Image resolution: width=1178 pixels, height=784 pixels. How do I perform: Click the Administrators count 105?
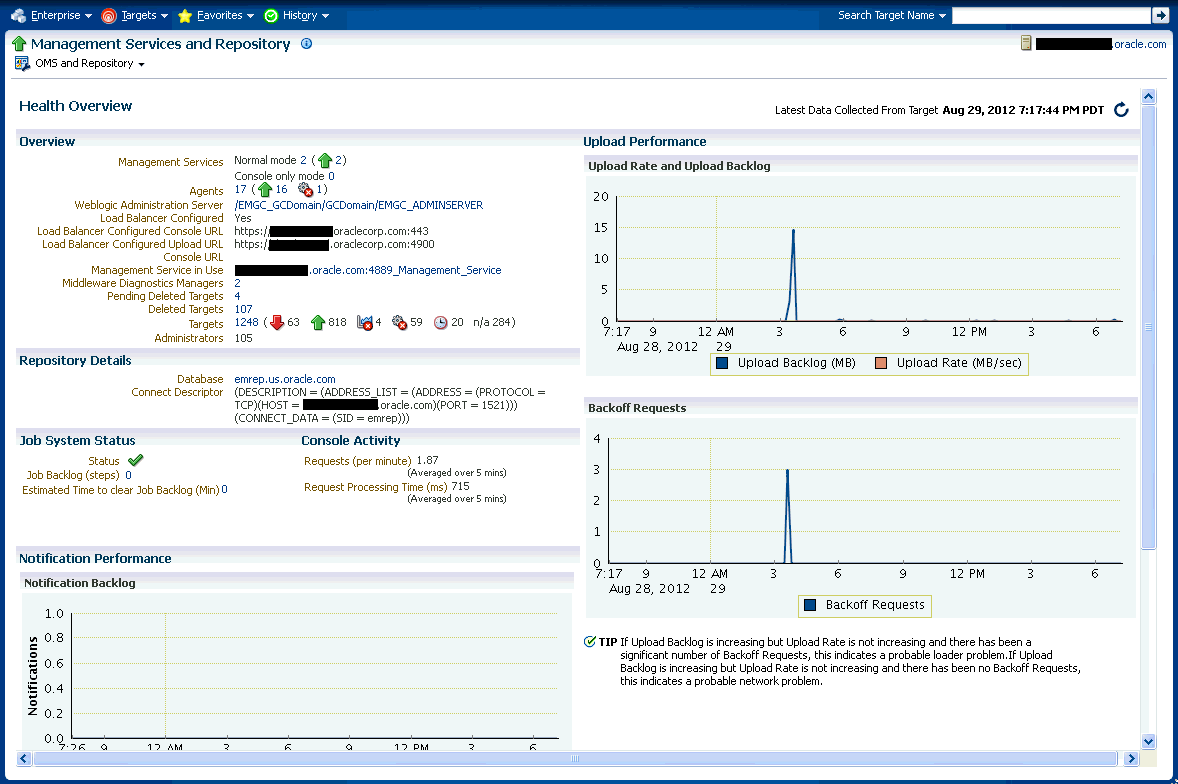243,338
